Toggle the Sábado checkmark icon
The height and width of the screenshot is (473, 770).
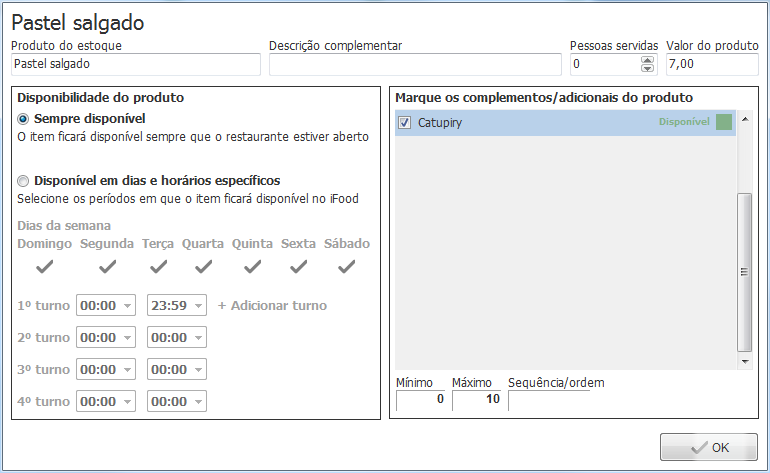[346, 267]
